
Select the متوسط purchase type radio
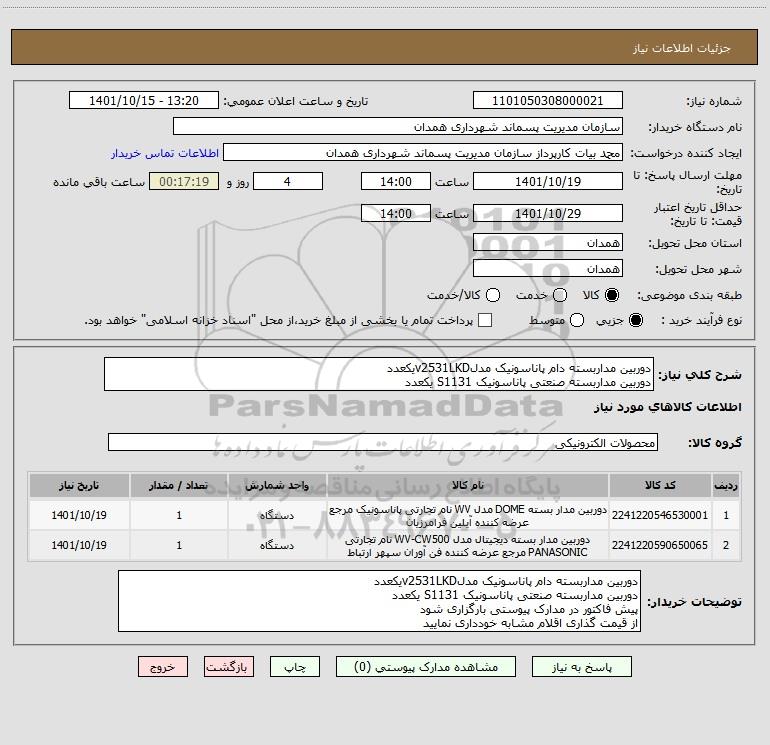point(577,320)
